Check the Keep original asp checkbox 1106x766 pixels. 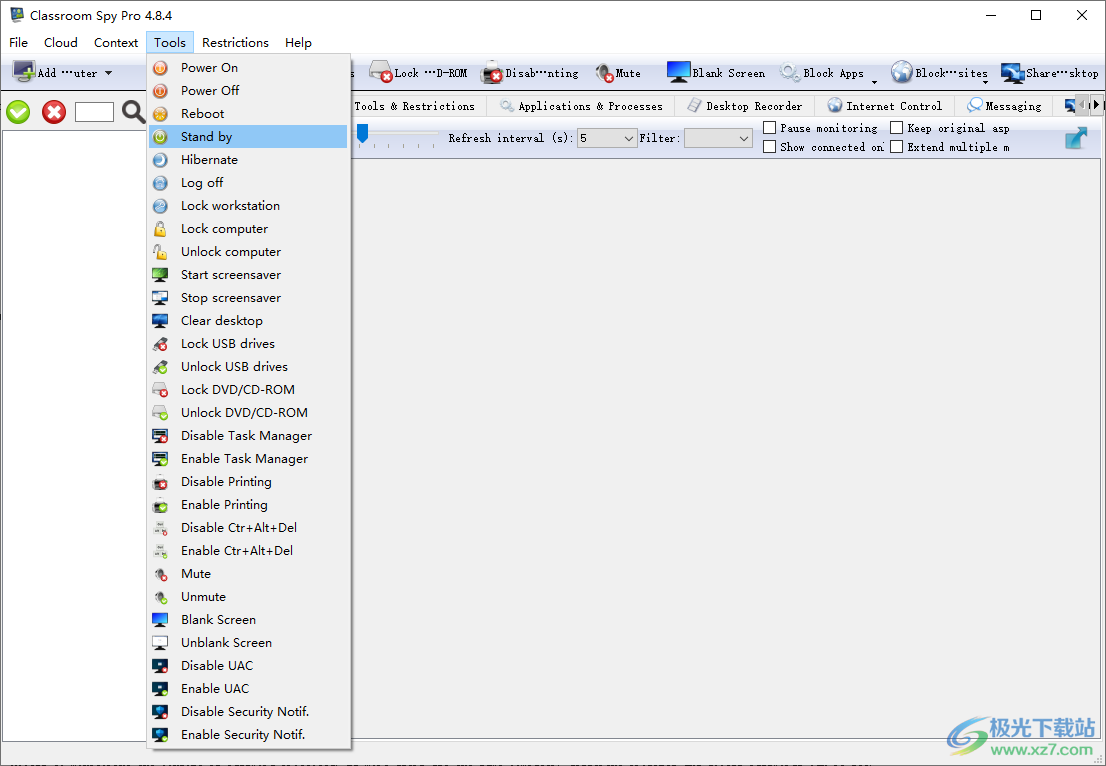pos(897,128)
